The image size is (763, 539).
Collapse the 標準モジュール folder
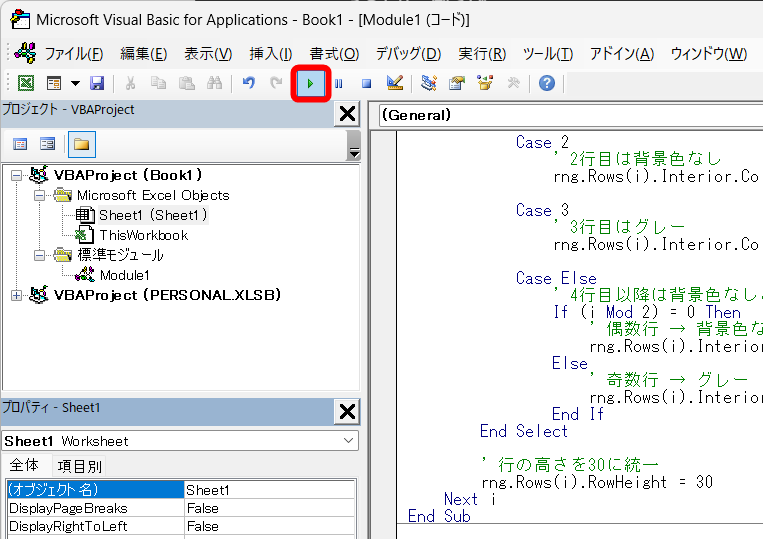(39, 255)
